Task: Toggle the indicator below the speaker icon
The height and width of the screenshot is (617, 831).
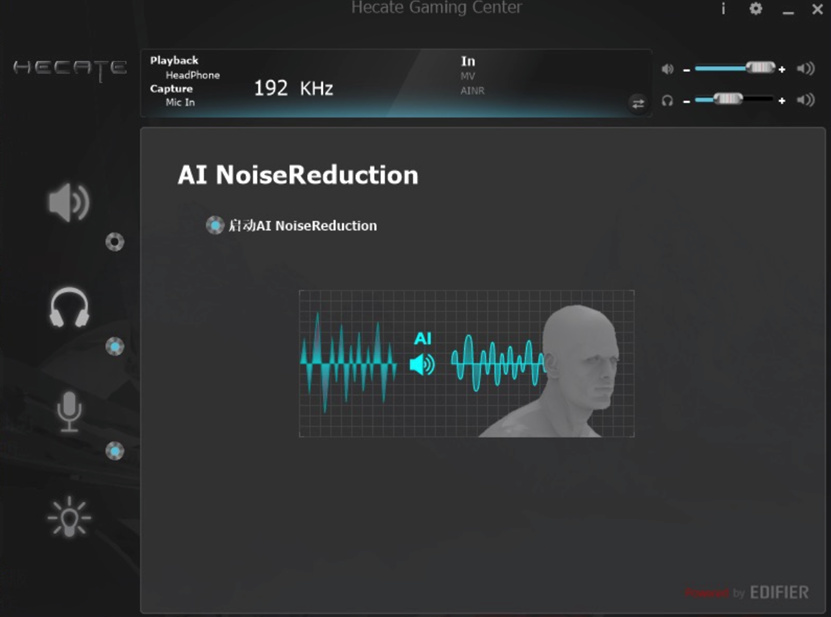Action: [x=114, y=242]
